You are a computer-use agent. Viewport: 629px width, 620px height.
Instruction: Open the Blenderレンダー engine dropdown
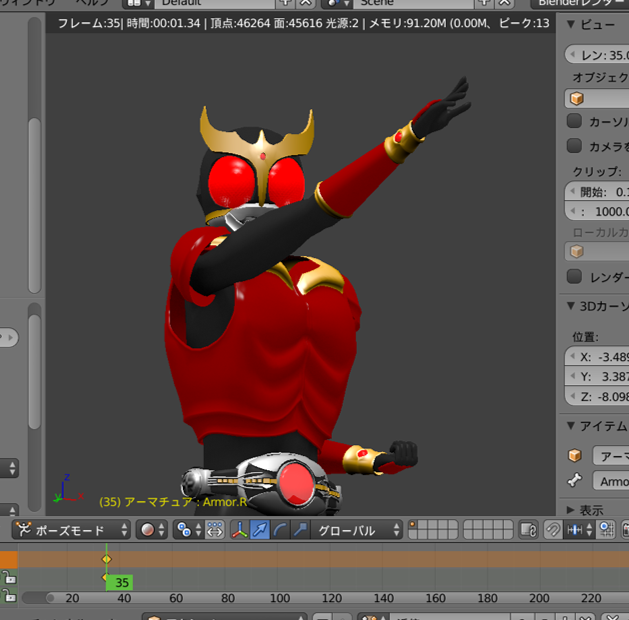click(580, 3)
